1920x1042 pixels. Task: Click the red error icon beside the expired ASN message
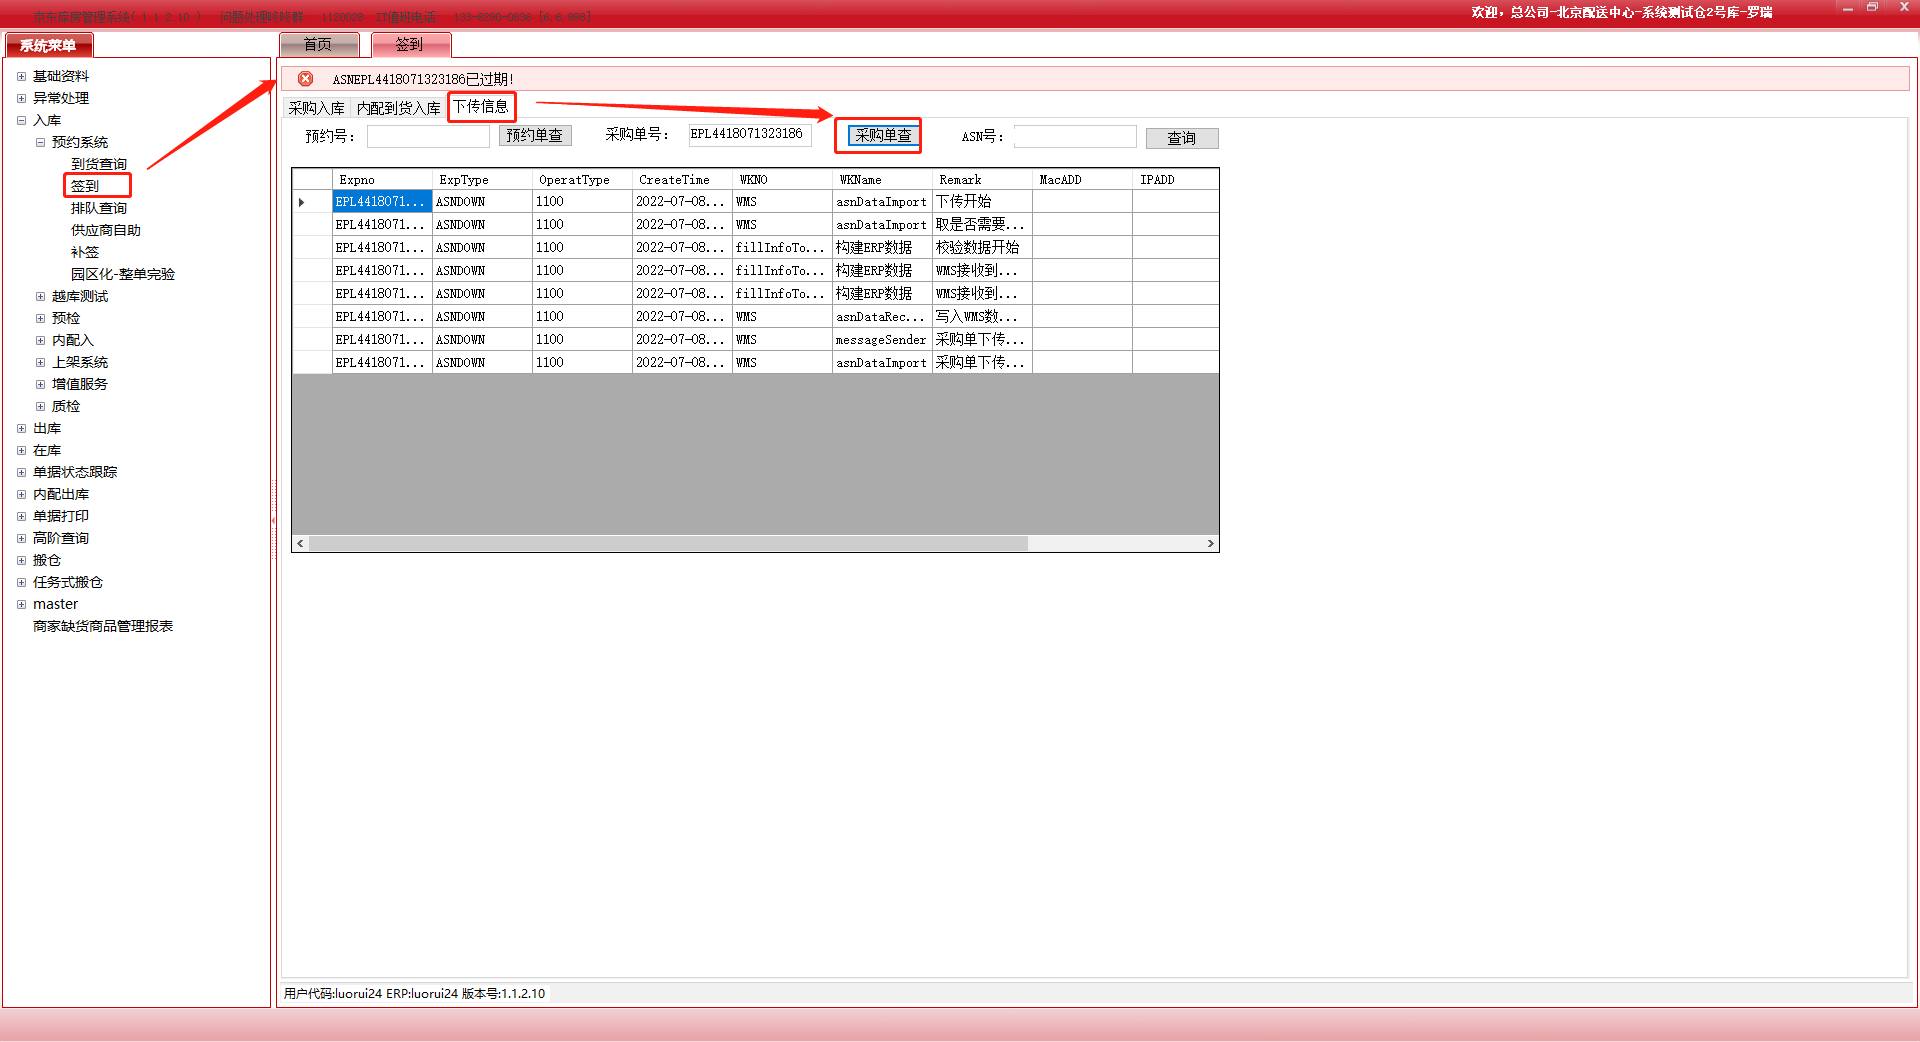306,79
